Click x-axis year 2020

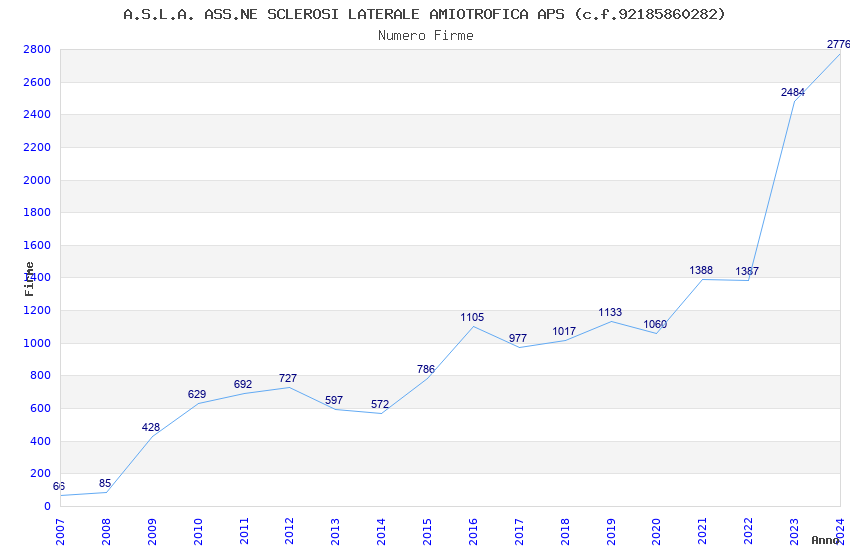[x=656, y=532]
